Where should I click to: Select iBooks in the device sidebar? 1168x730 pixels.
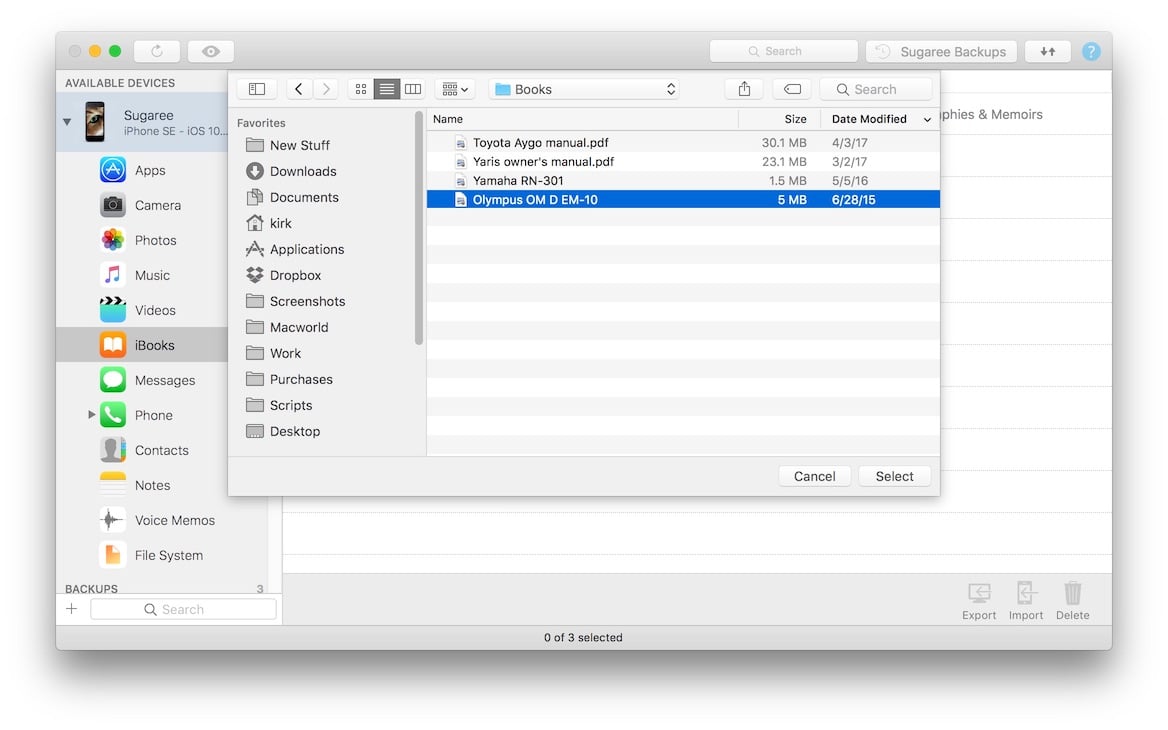coord(142,345)
